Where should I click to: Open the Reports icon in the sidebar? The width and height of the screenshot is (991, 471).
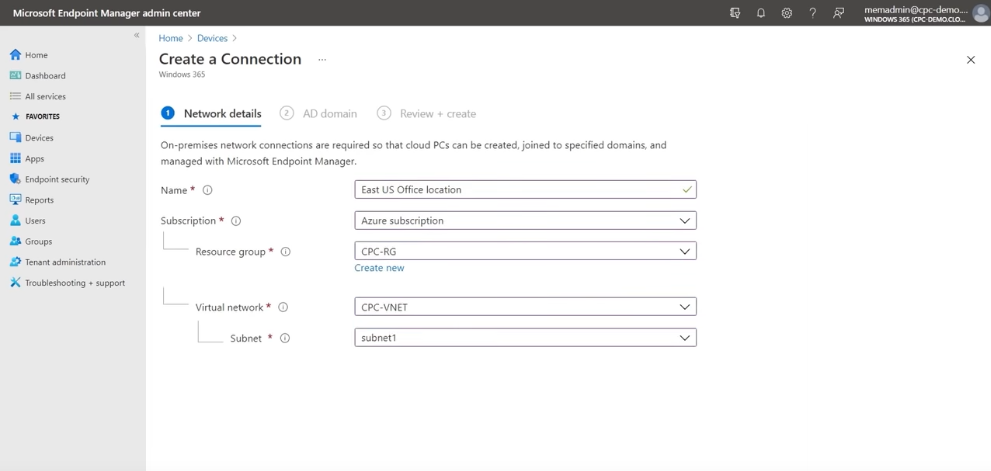coord(15,199)
